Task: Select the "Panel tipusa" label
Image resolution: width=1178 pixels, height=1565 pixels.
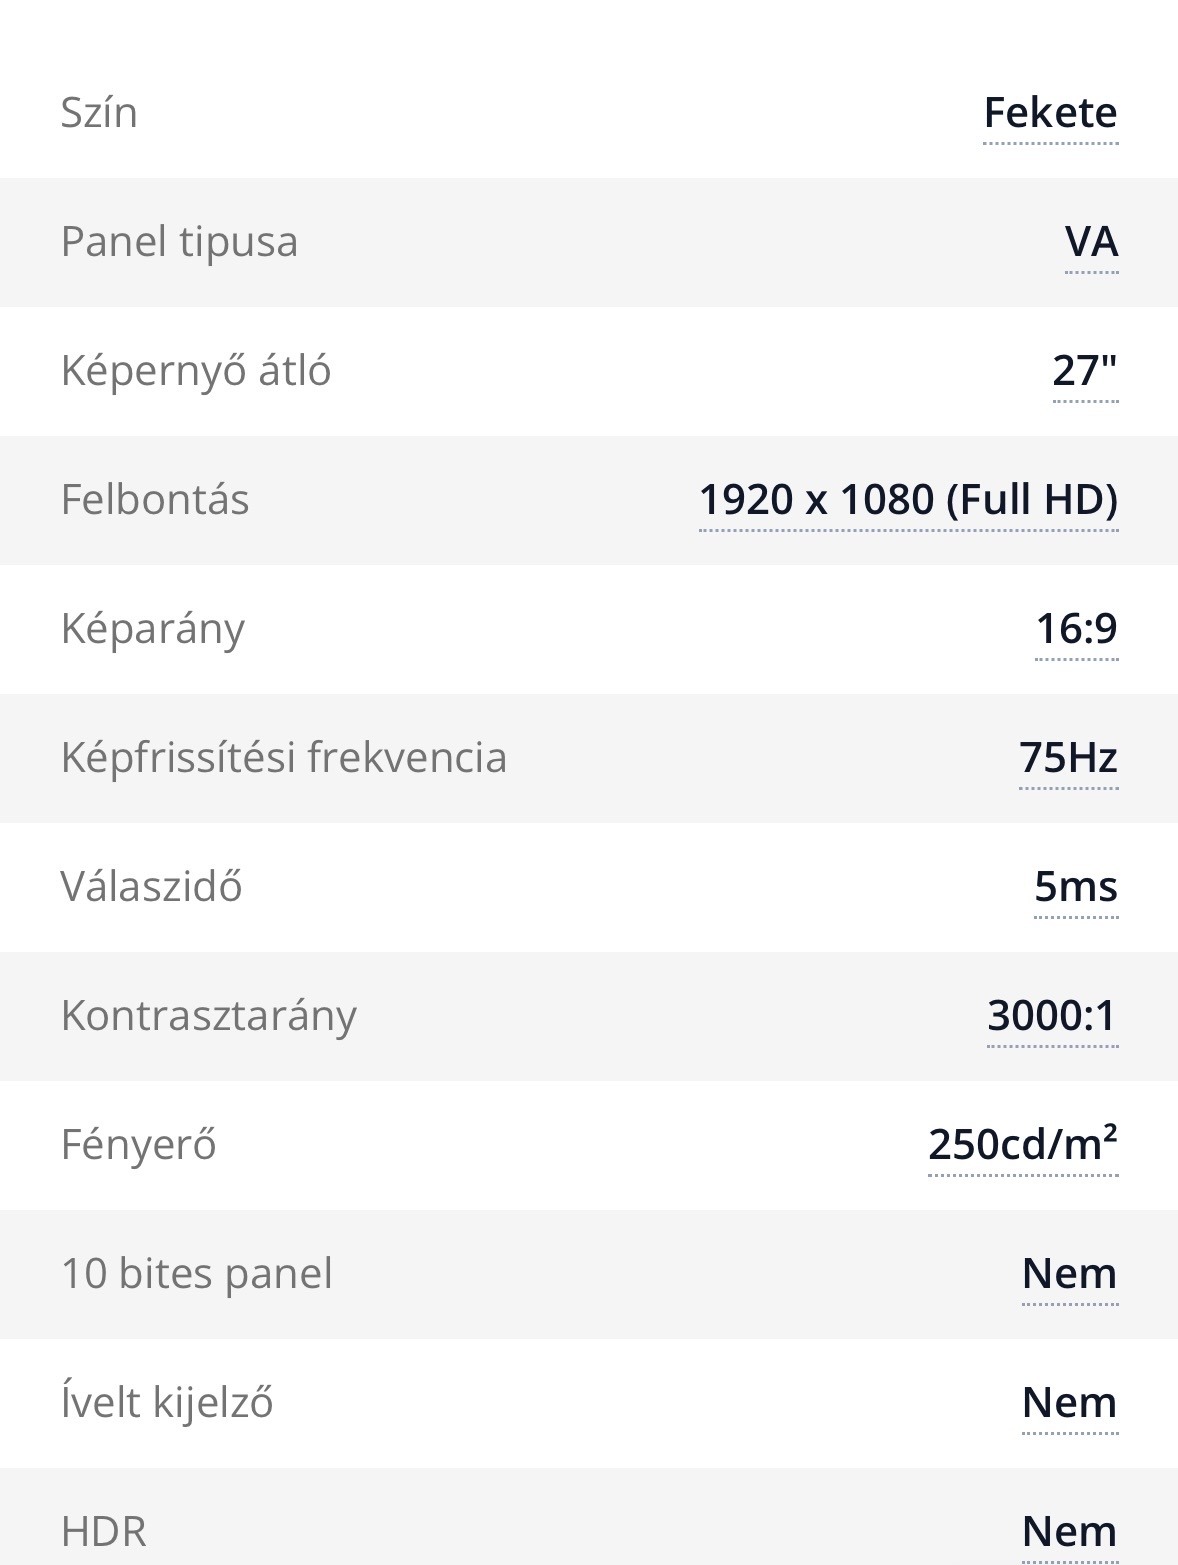Action: pyautogui.click(x=179, y=242)
